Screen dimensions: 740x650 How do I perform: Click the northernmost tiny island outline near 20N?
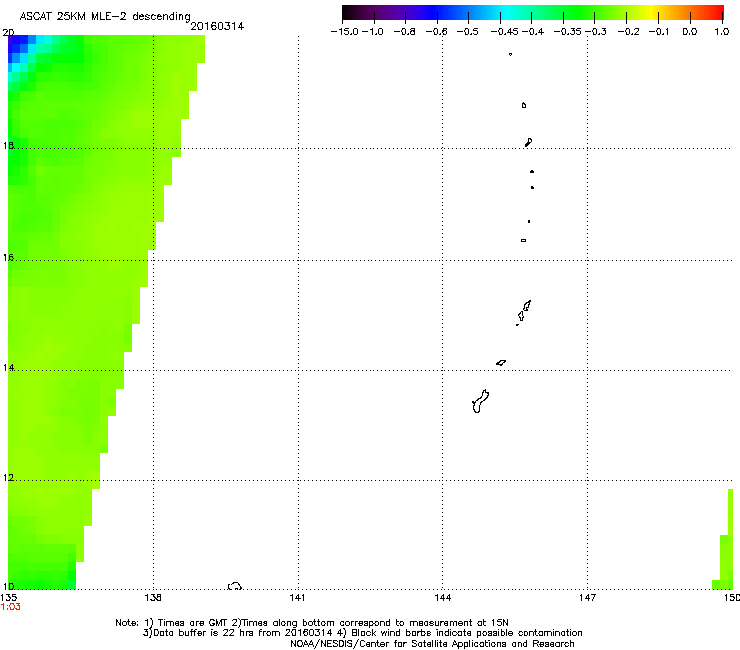pyautogui.click(x=510, y=54)
